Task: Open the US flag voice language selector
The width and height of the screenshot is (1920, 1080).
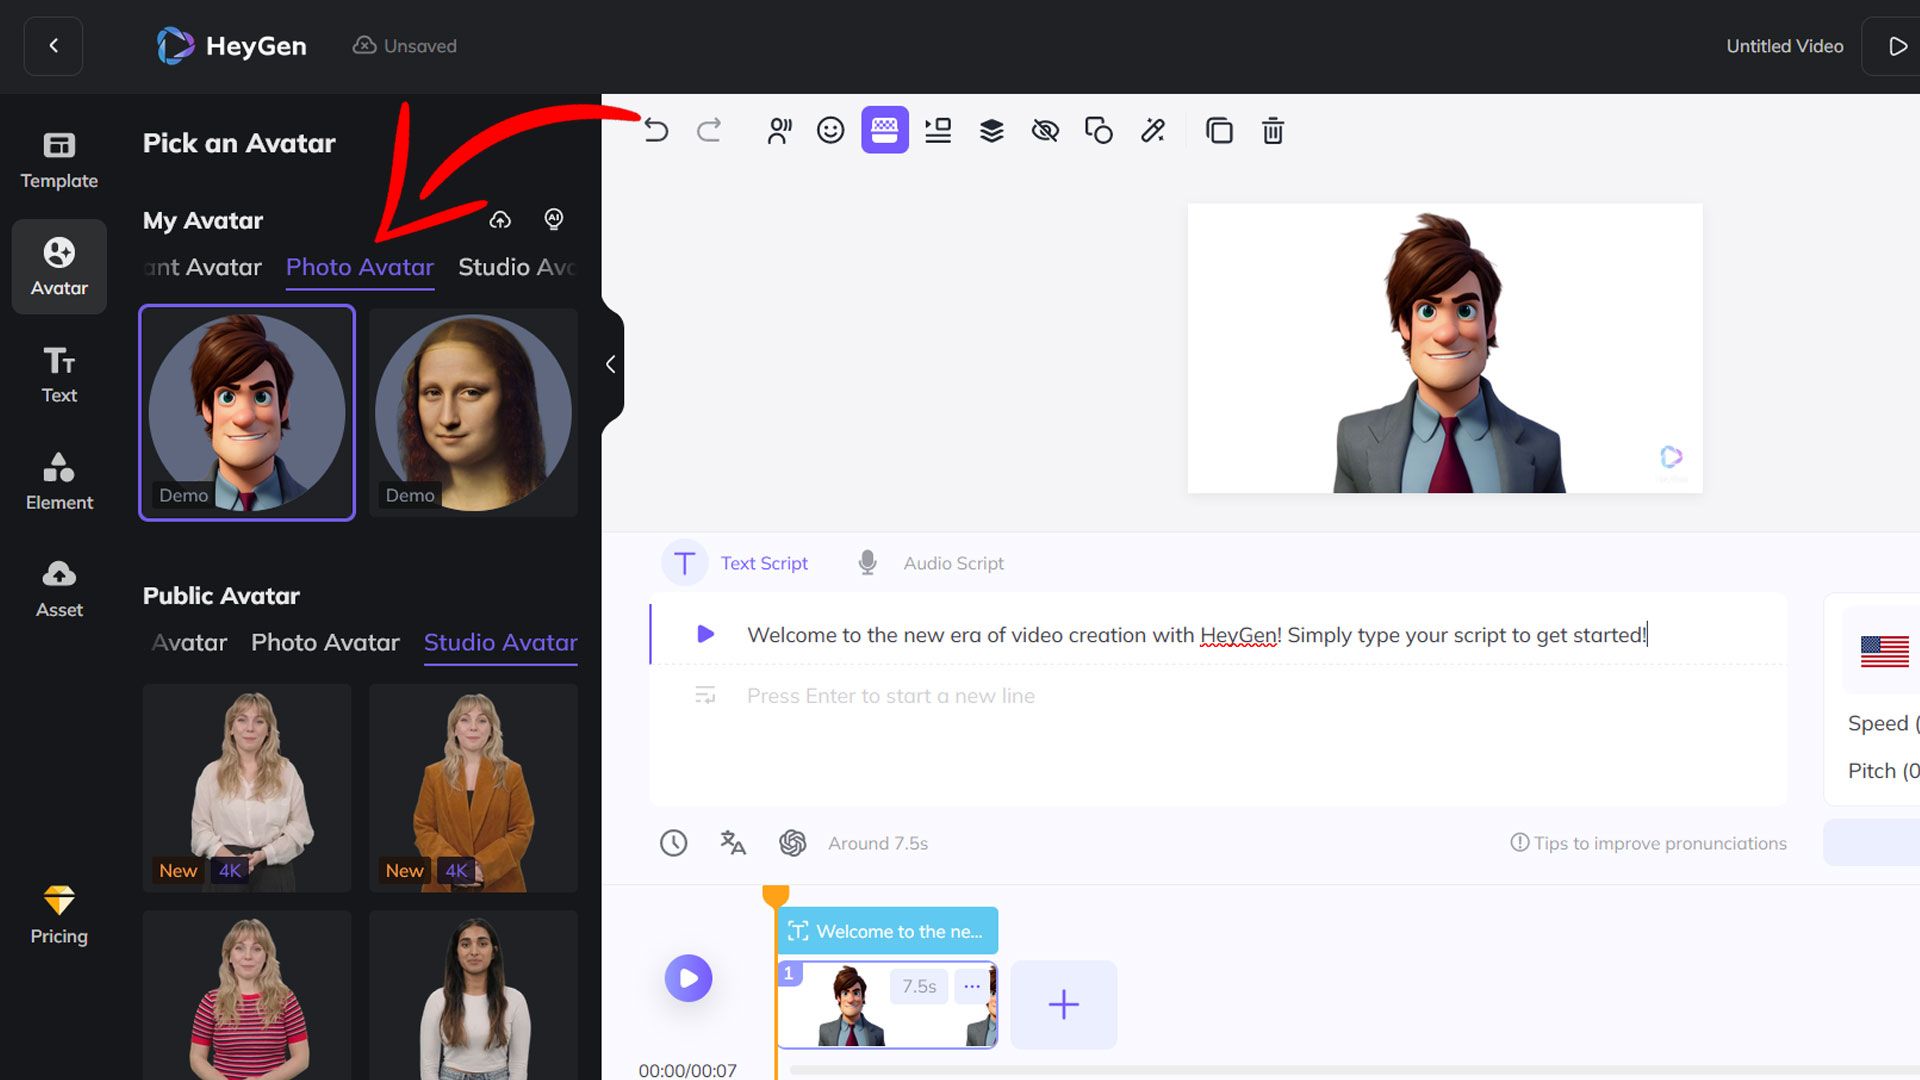Action: tap(1884, 651)
